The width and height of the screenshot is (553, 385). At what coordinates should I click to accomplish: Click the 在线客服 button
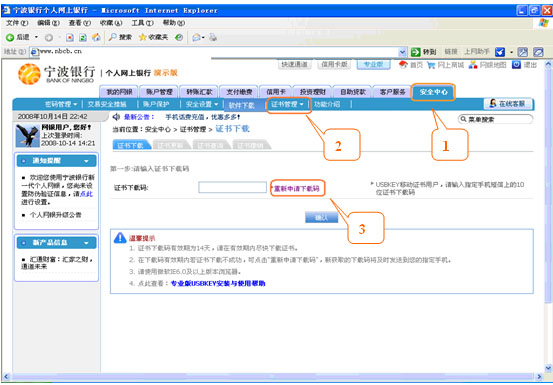[x=508, y=104]
